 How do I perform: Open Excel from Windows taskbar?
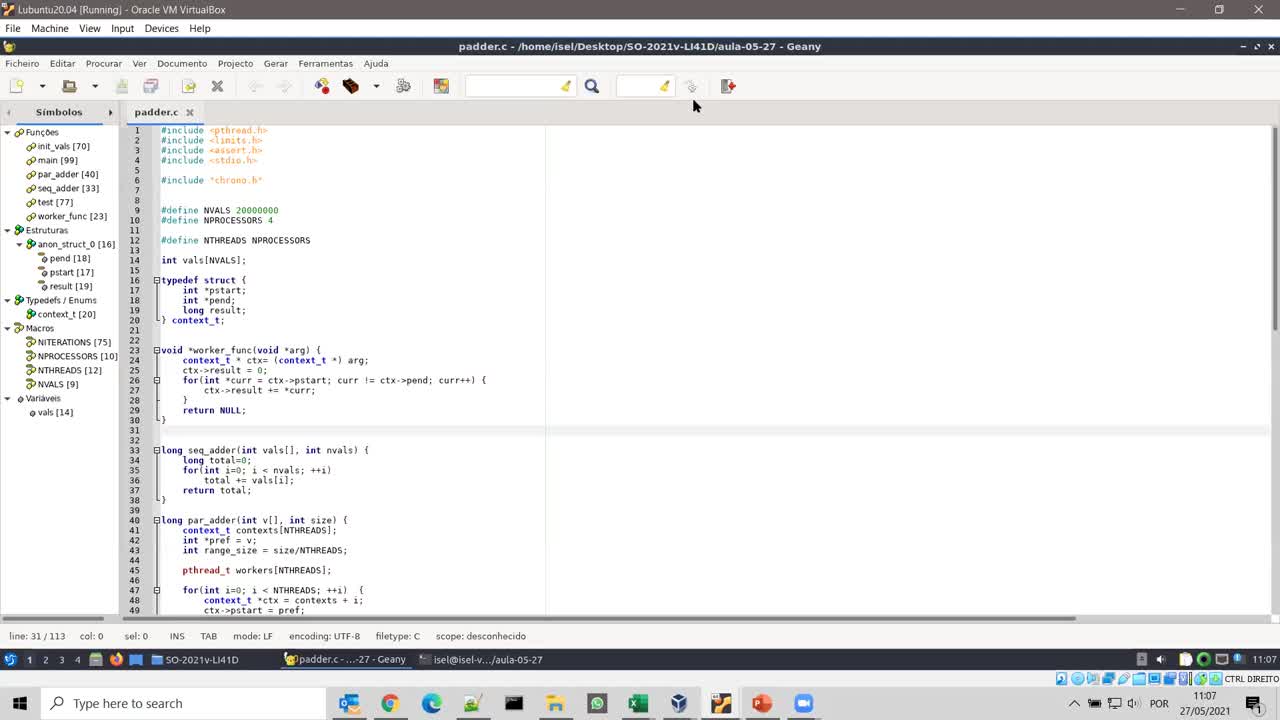[638, 703]
